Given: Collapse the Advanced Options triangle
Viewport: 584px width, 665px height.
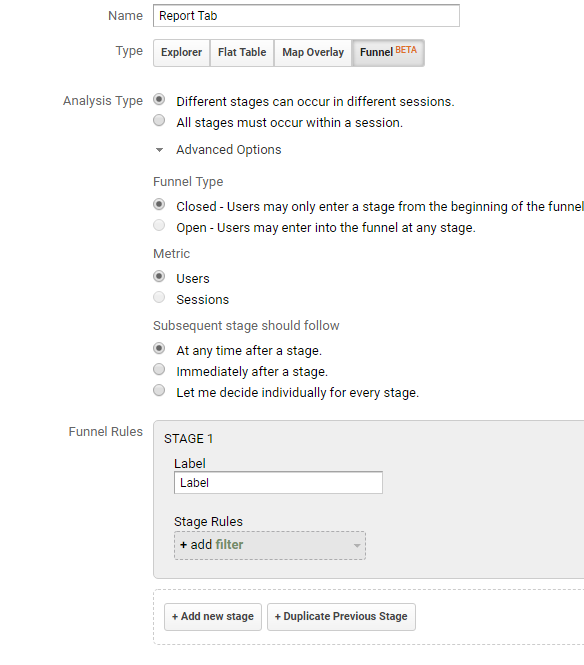Looking at the screenshot, I should [159, 150].
